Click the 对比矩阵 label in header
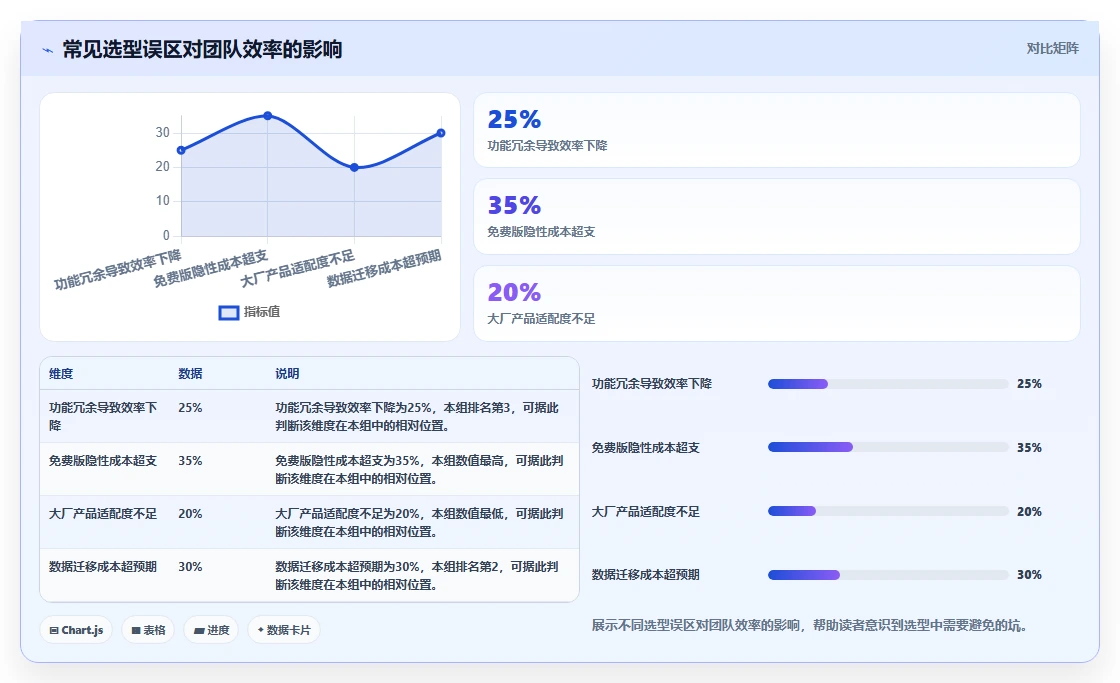 click(x=1052, y=49)
